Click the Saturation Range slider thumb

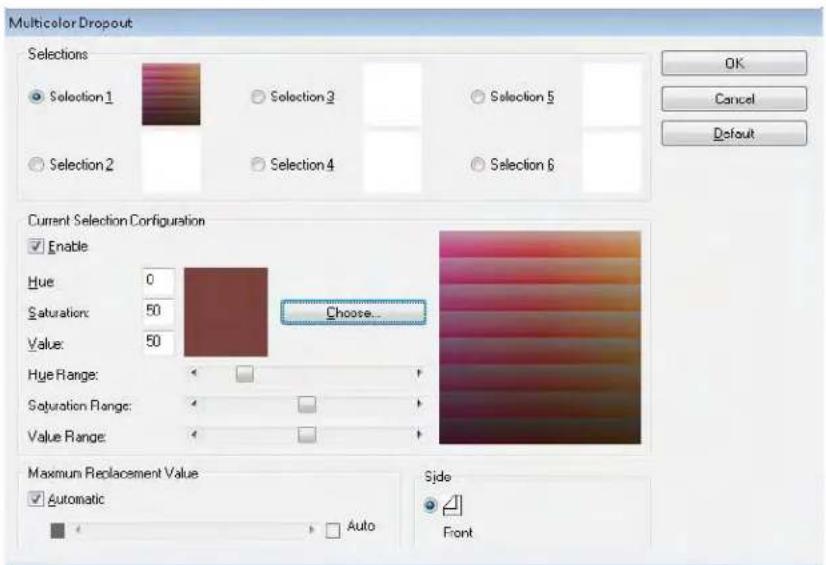pyautogui.click(x=307, y=404)
